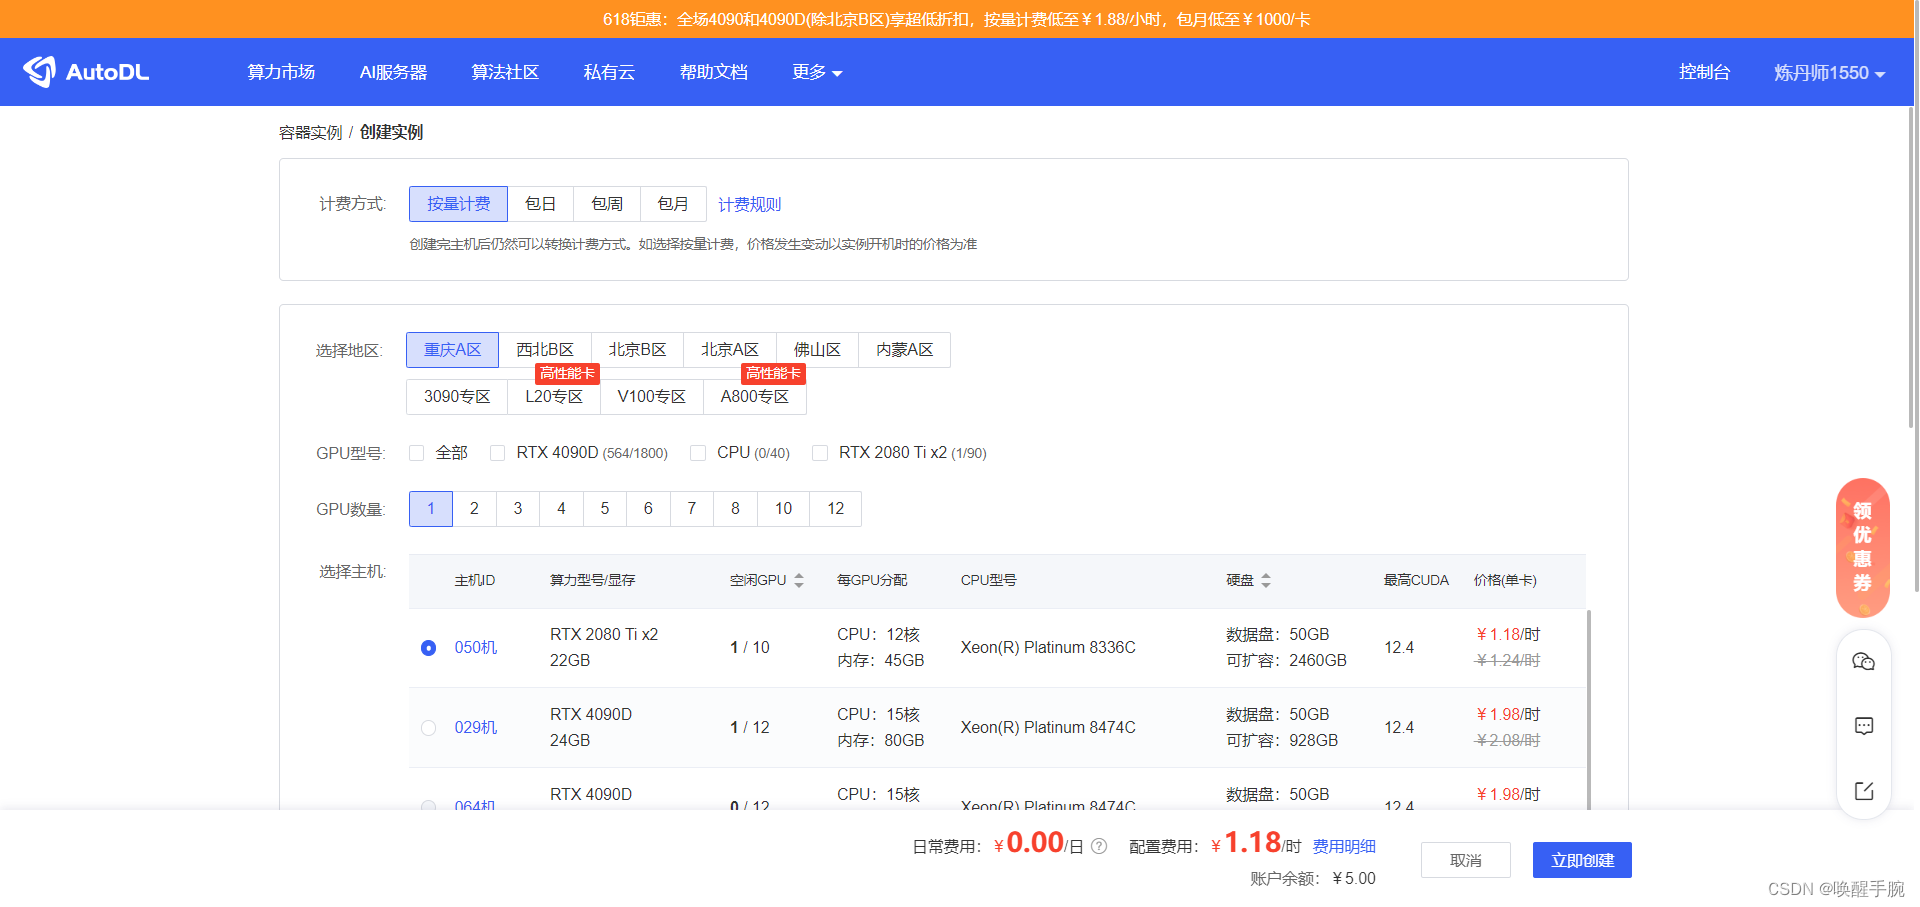Set GPU count to 4

[561, 509]
